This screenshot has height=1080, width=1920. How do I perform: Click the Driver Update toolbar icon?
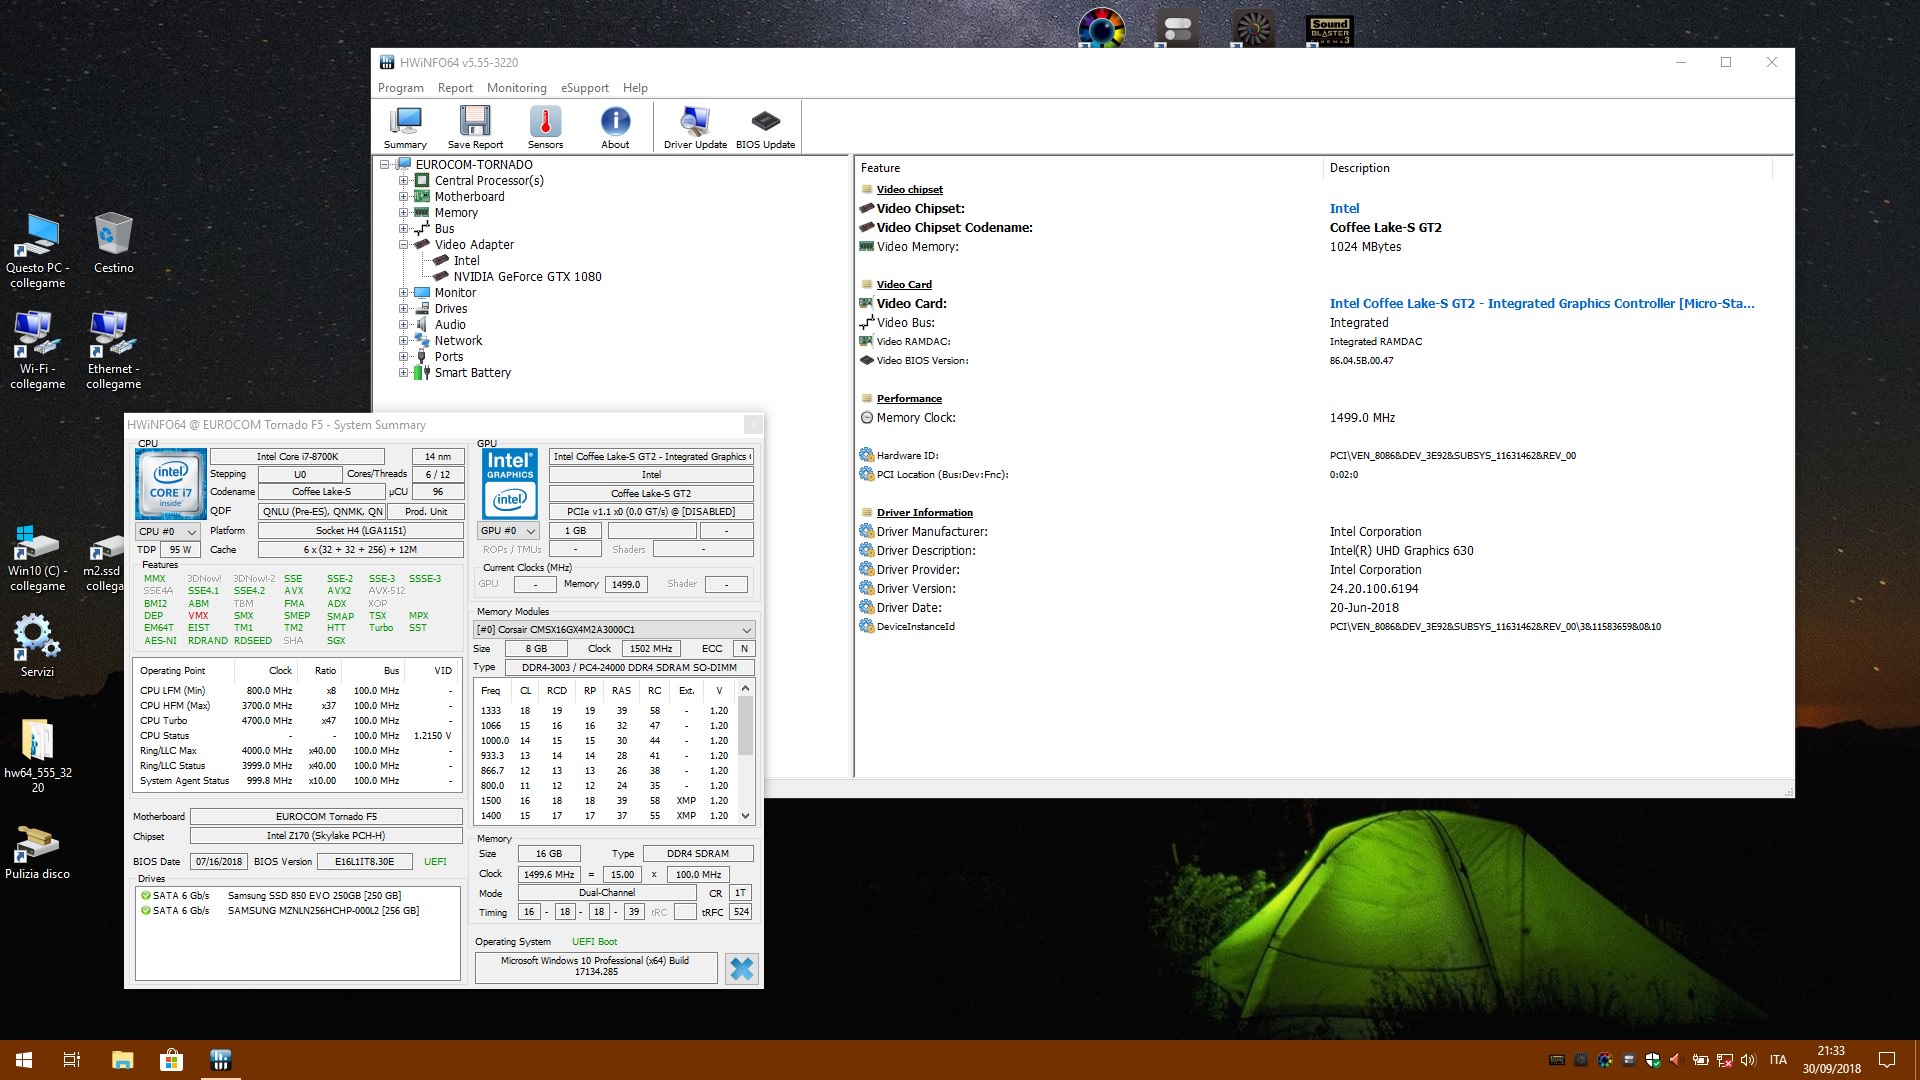pos(695,127)
